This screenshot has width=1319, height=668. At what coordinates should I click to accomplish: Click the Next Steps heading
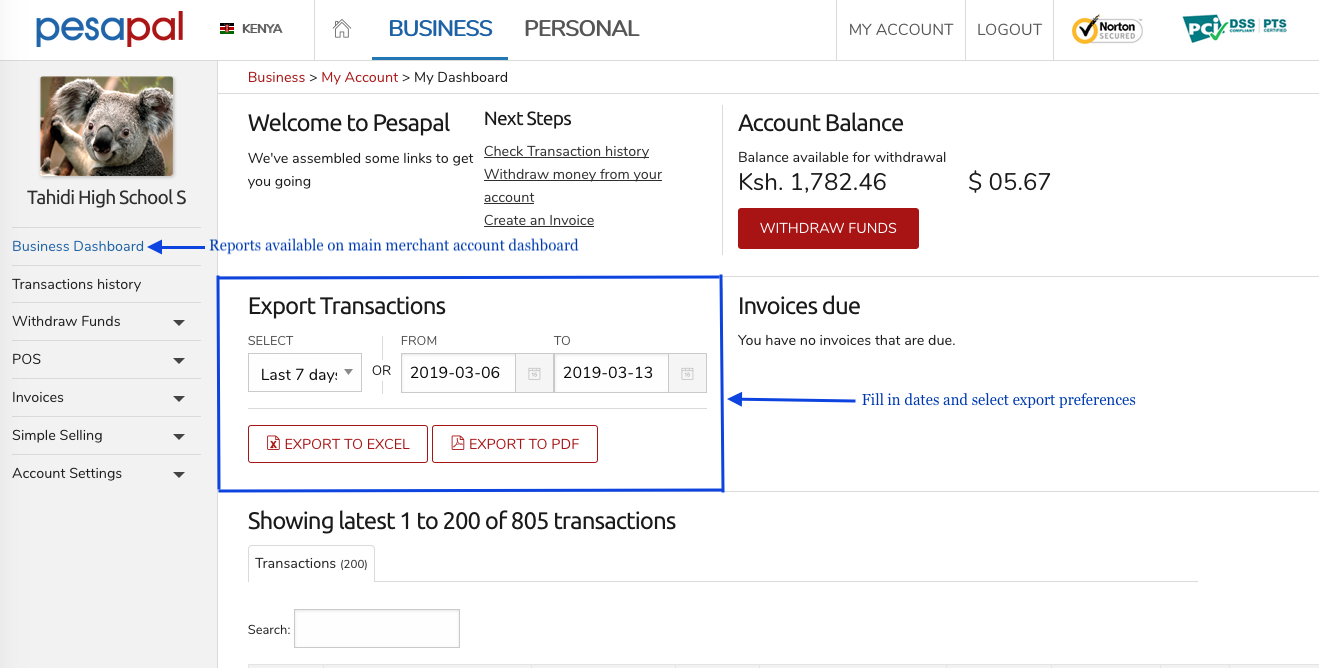(x=528, y=119)
